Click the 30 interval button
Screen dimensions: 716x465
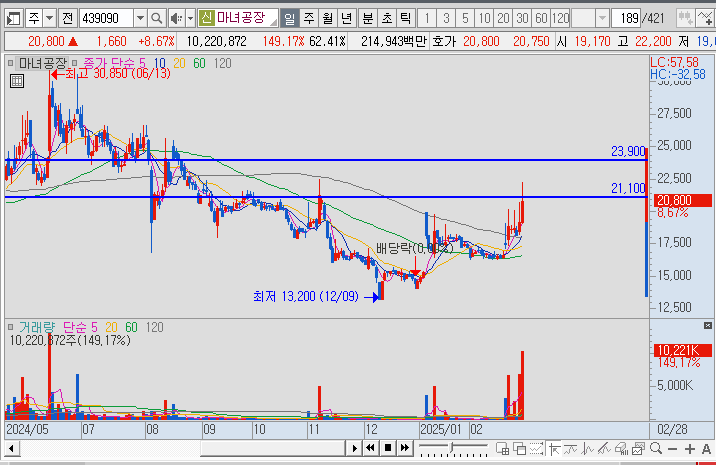tap(522, 18)
